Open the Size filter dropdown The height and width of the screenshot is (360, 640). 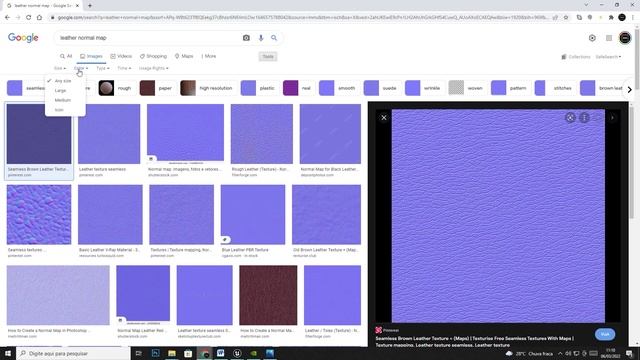[60, 68]
